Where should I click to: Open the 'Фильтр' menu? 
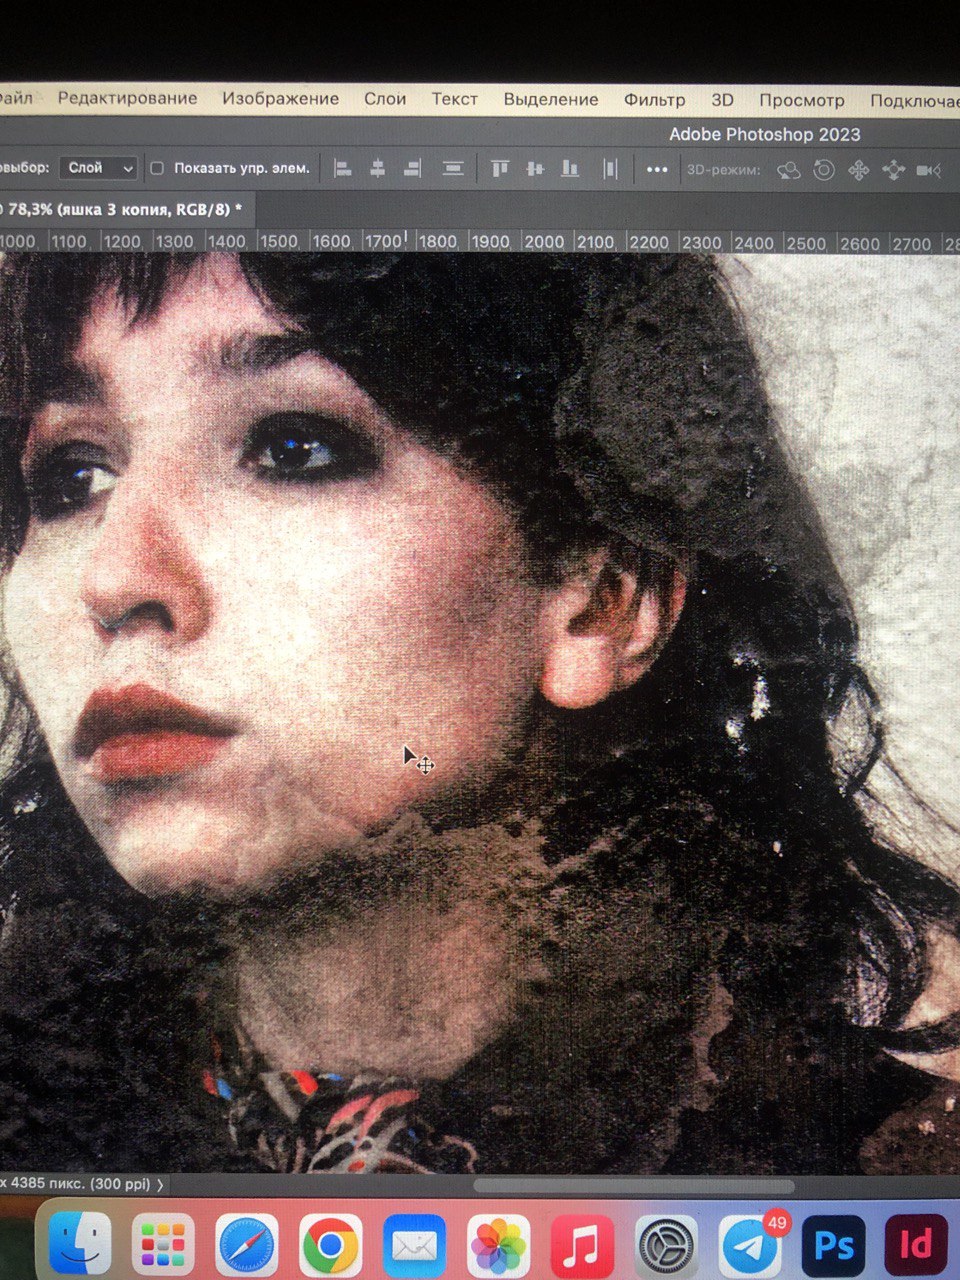[654, 99]
